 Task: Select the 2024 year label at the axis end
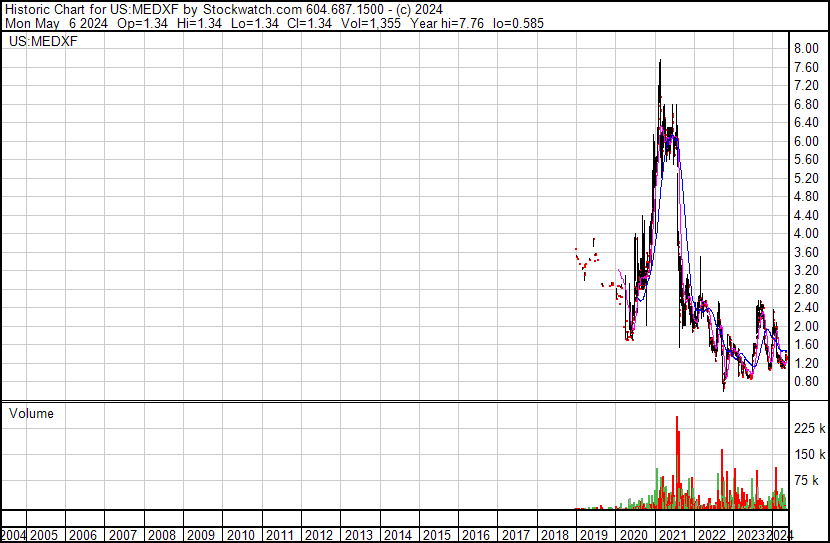point(780,535)
